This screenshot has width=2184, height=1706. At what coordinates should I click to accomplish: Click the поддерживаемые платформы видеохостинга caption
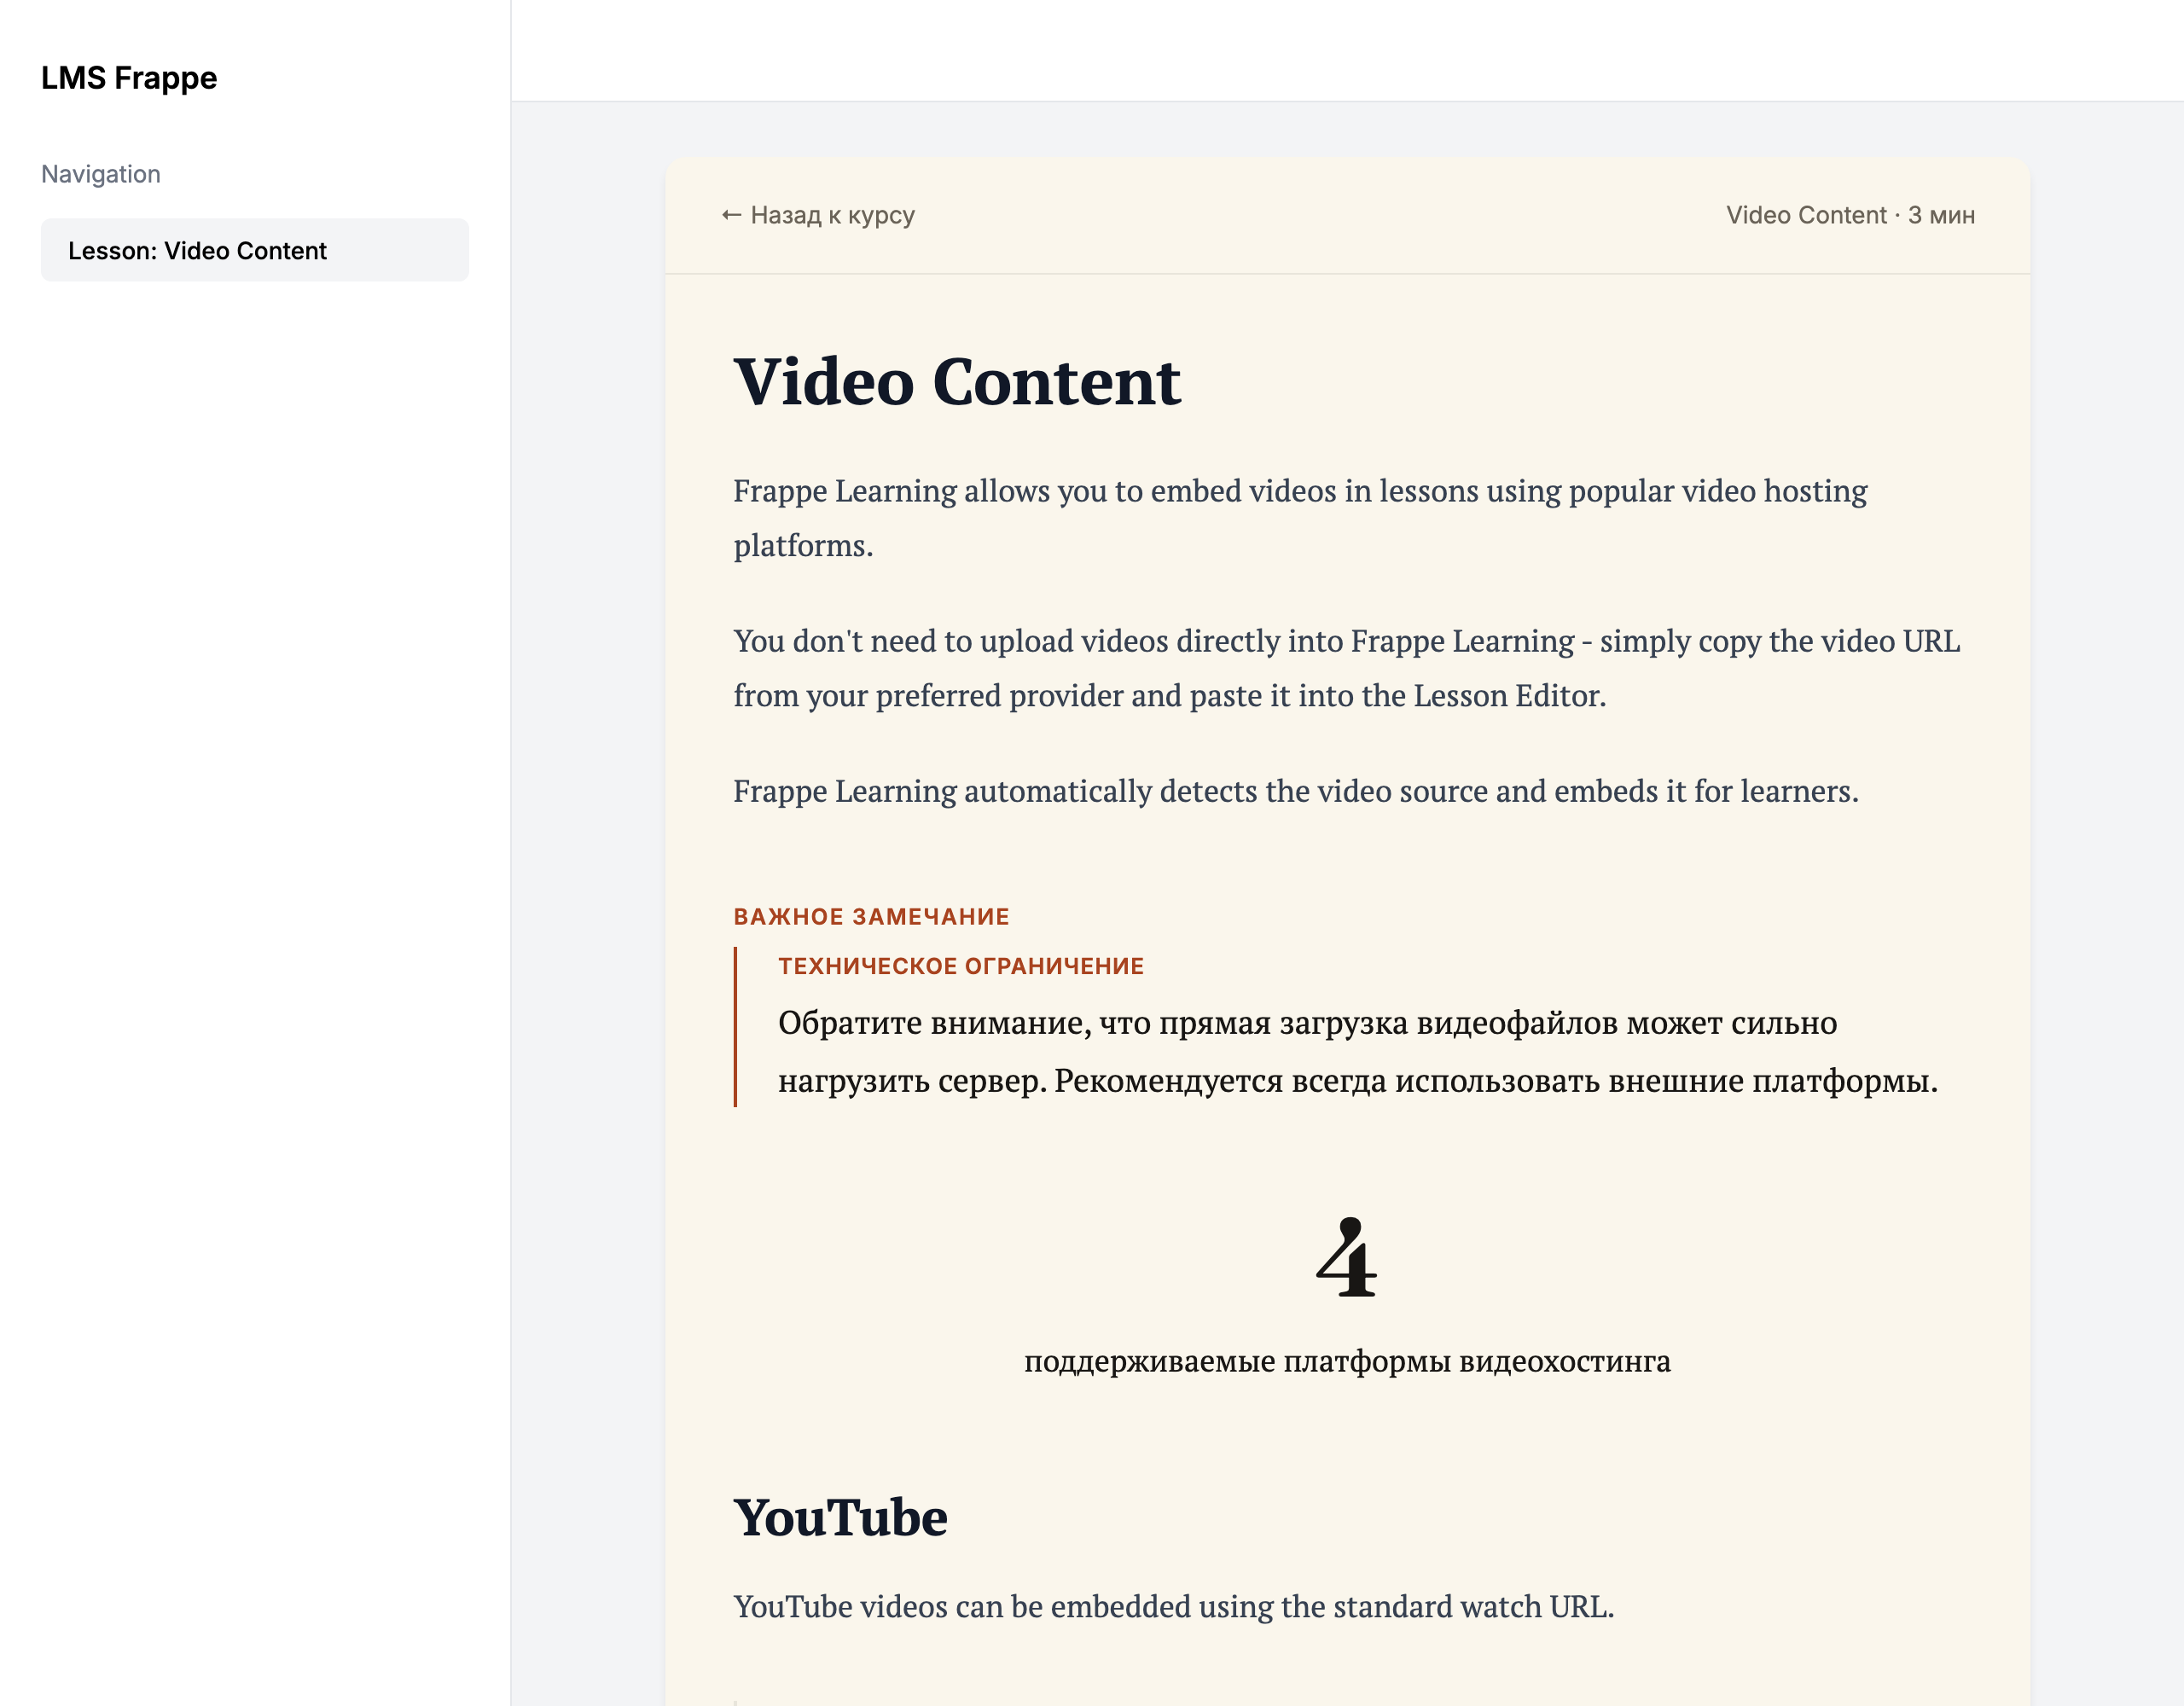pyautogui.click(x=1347, y=1361)
